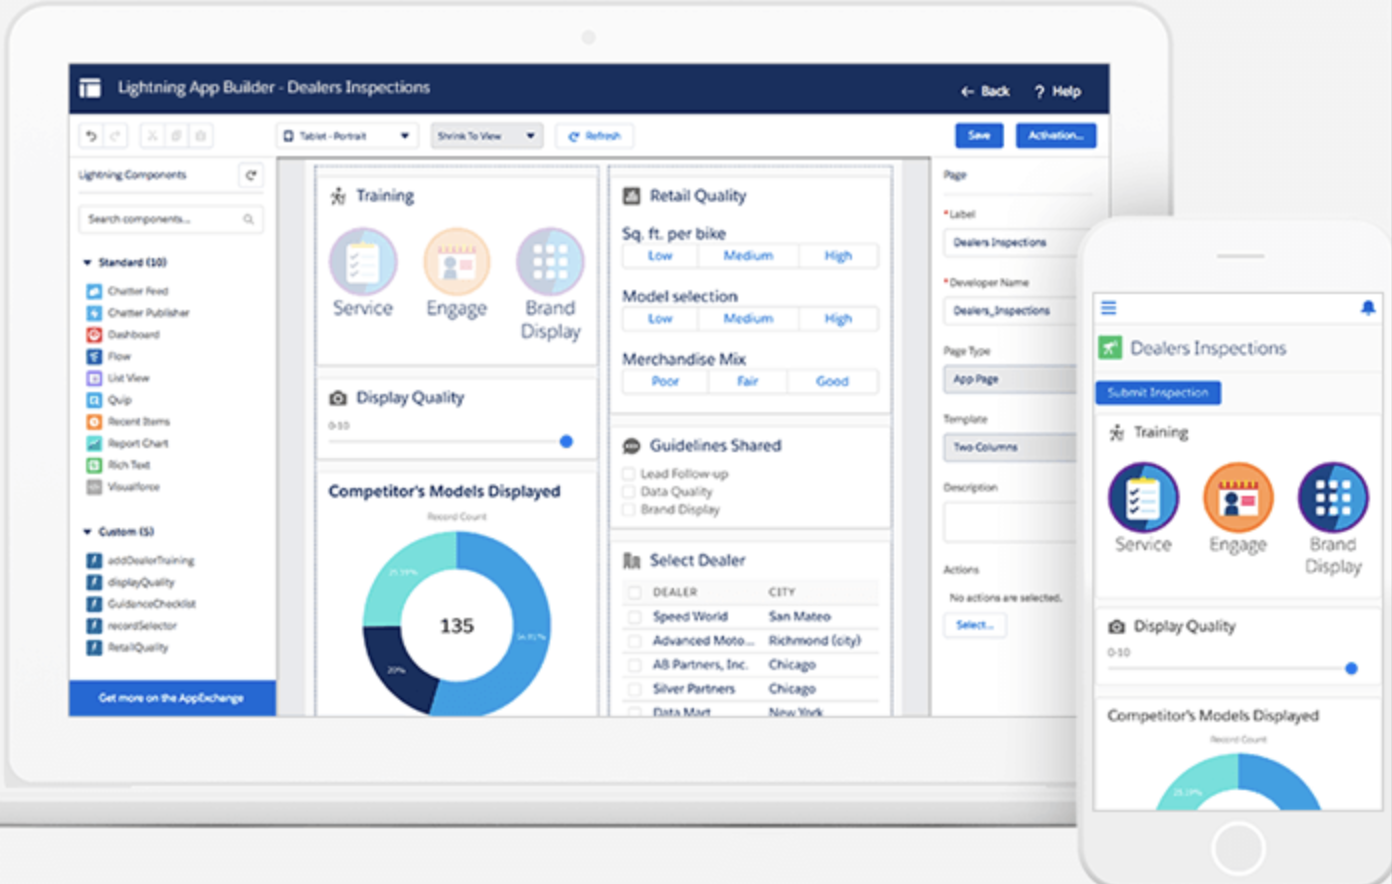
Task: Select the Recent Items component icon
Action: coord(94,422)
